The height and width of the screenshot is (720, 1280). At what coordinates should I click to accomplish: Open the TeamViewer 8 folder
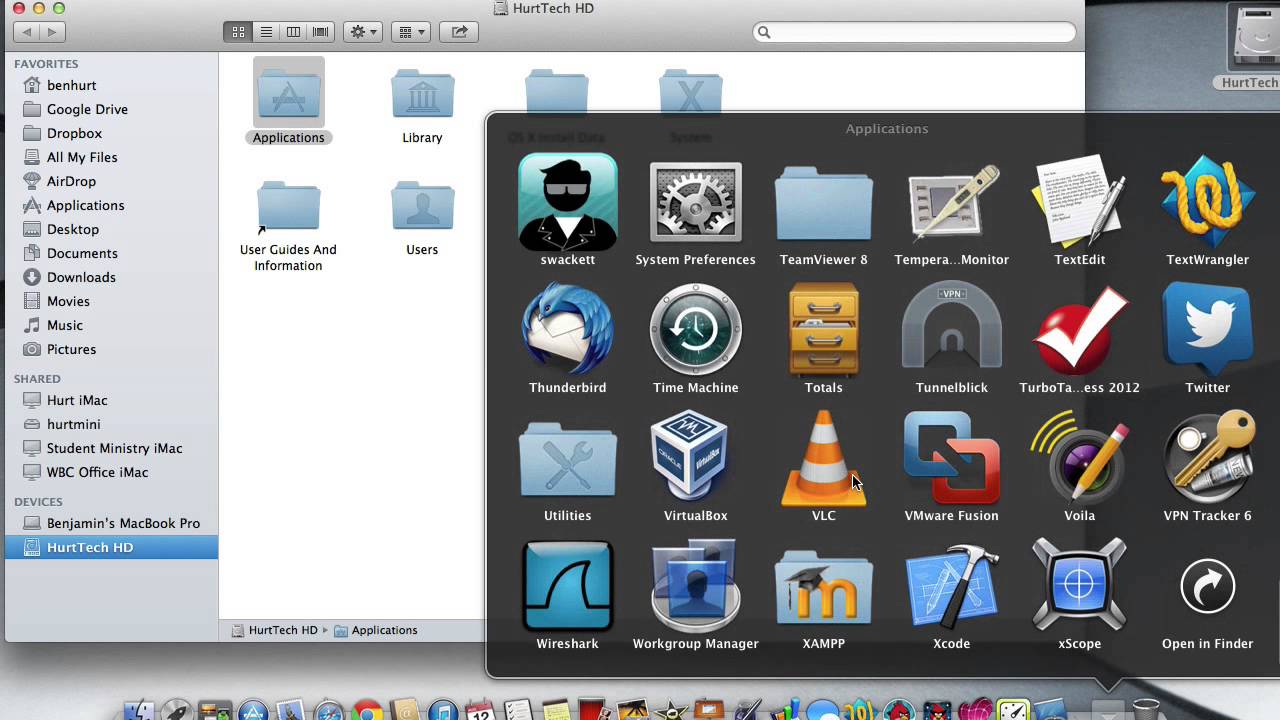tap(823, 204)
